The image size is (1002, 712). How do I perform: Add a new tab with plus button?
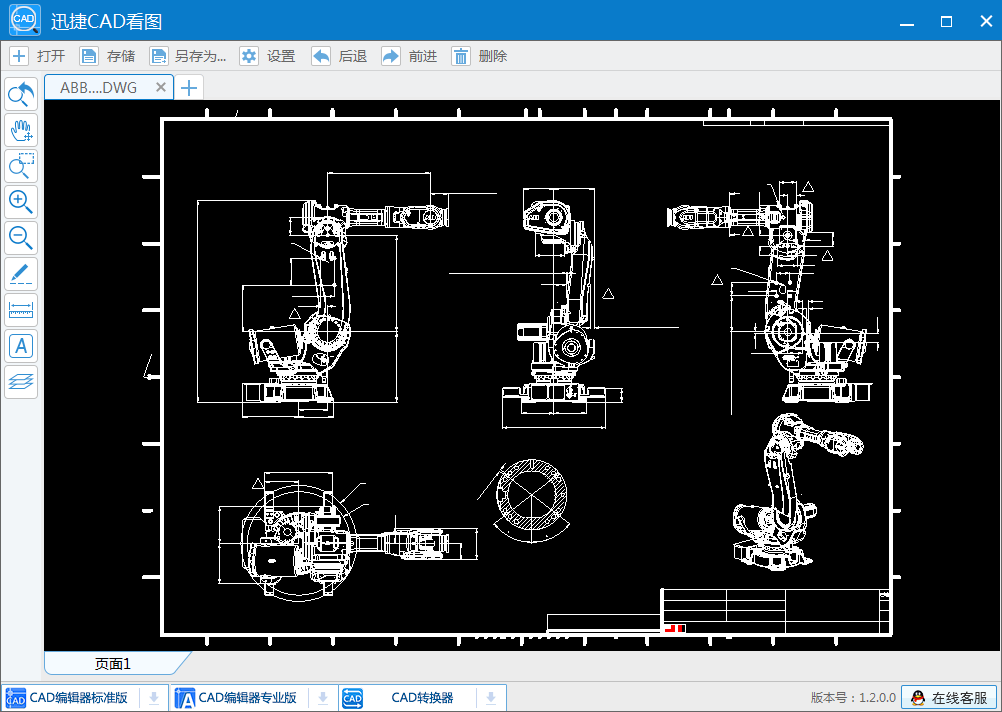[x=189, y=88]
